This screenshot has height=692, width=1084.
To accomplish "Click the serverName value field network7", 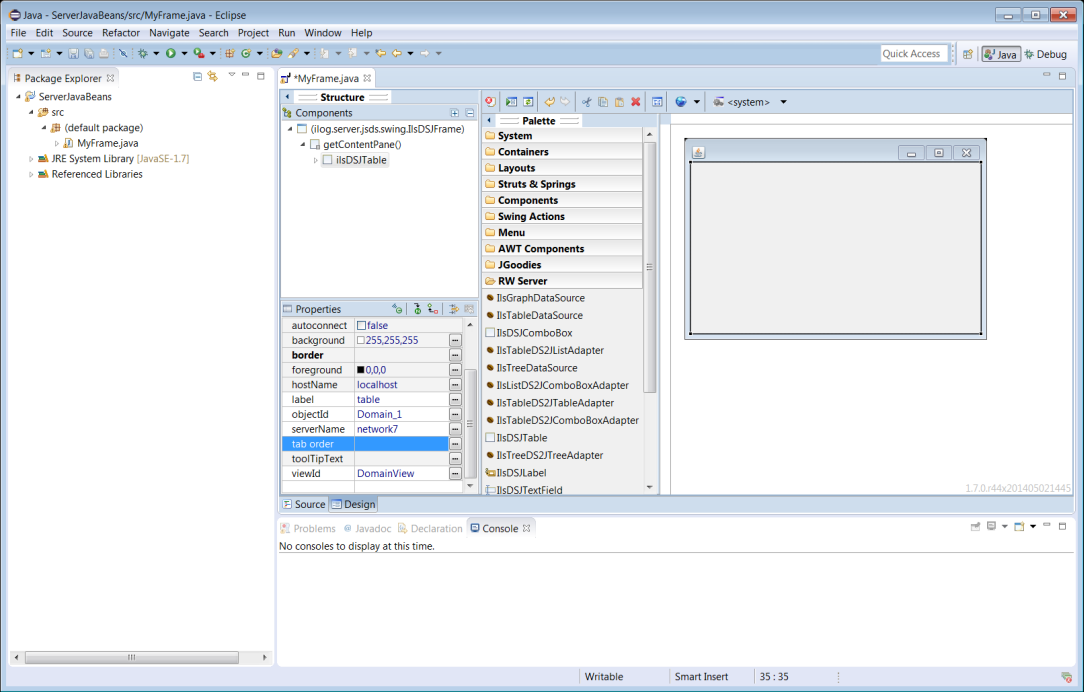I will pyautogui.click(x=377, y=429).
